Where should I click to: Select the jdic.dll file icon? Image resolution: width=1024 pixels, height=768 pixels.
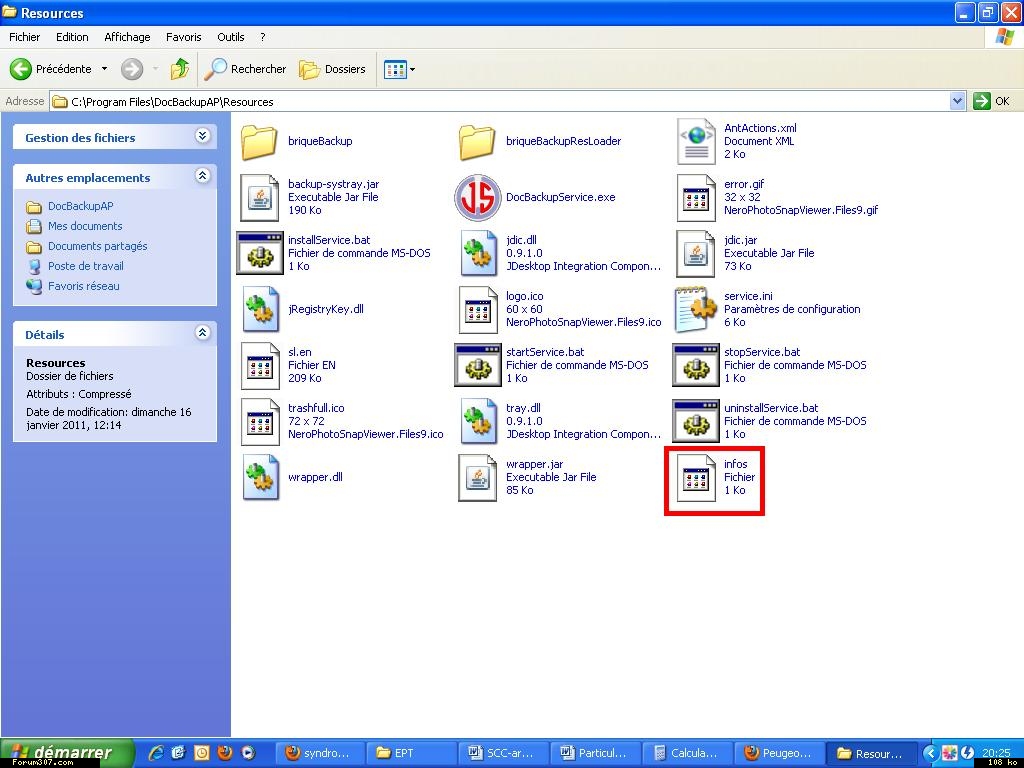478,253
